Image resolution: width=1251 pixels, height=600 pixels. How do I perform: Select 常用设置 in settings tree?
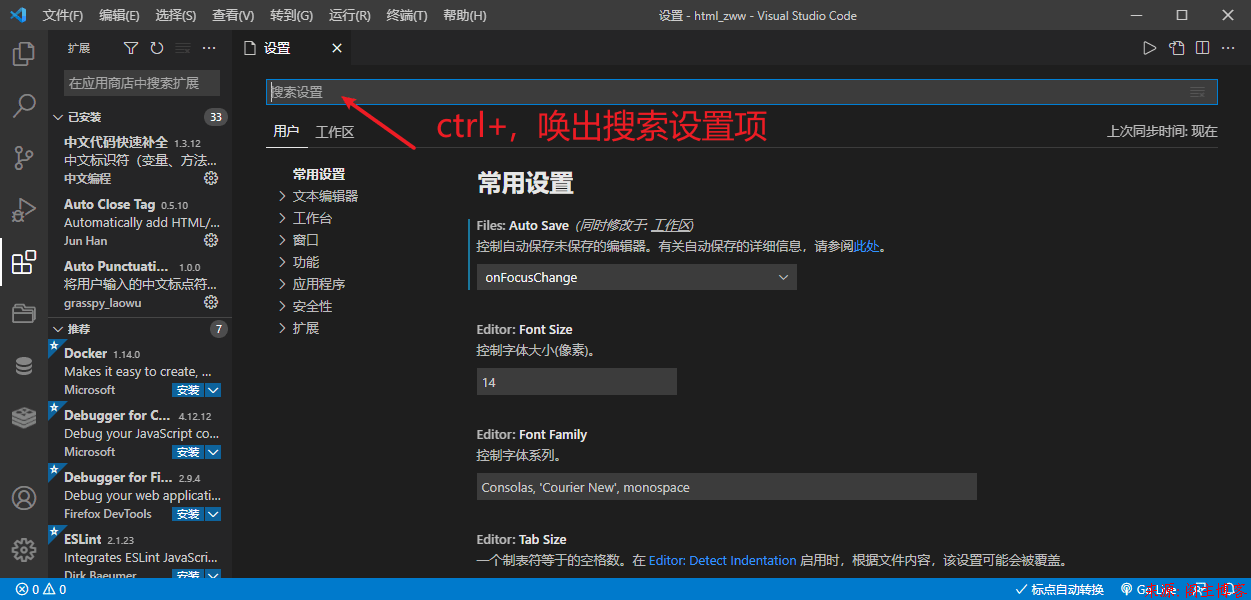(319, 174)
